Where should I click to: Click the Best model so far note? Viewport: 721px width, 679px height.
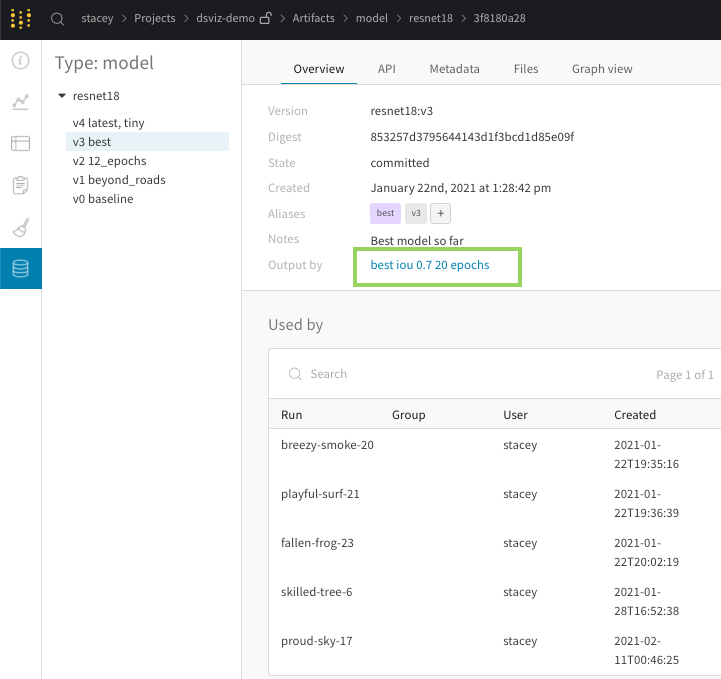pos(417,241)
